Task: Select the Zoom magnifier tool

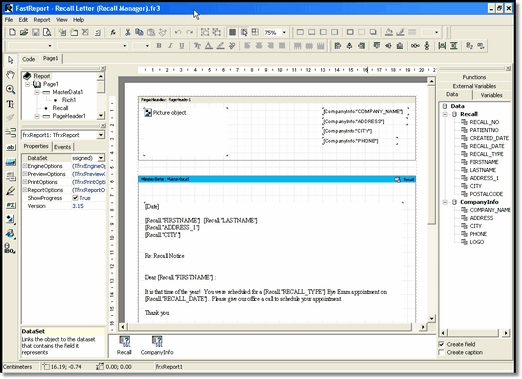Action: click(10, 89)
